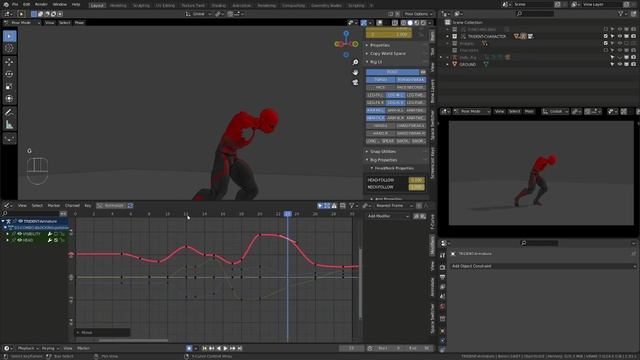Image resolution: width=640 pixels, height=360 pixels.
Task: Click the jump to start playback button
Action: 204,348
